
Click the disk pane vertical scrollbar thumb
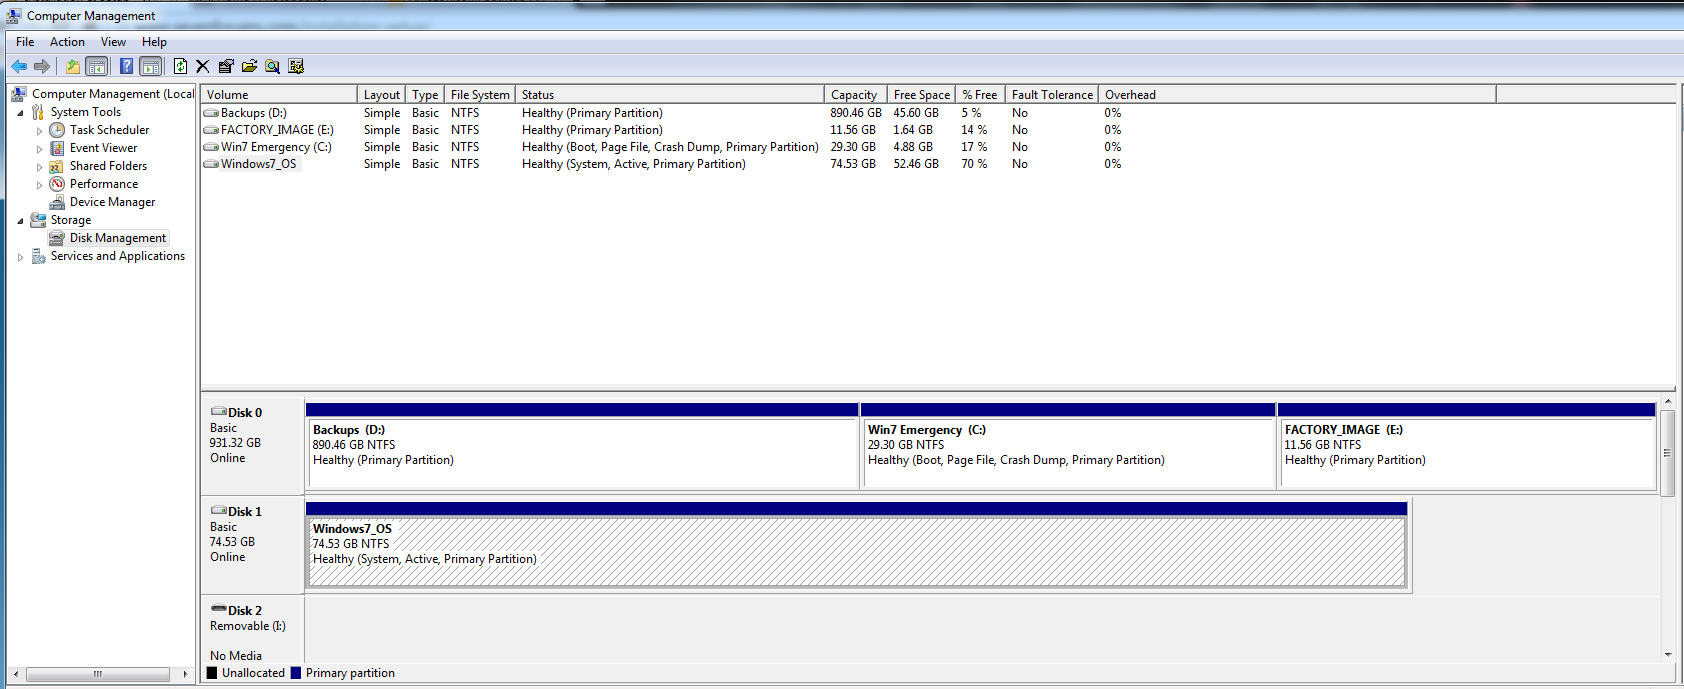(x=1667, y=452)
